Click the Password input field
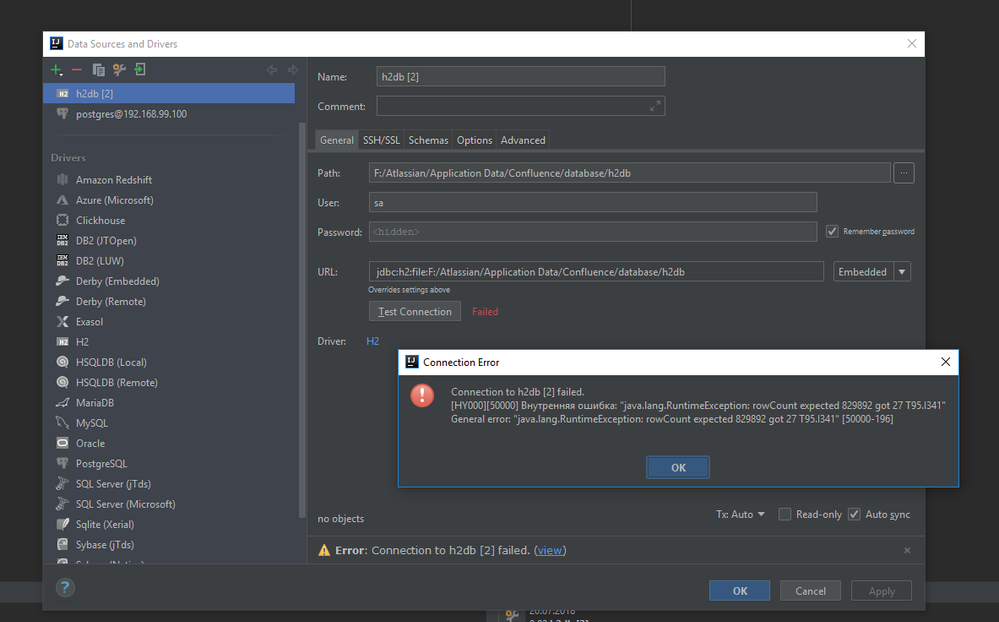Viewport: 999px width, 622px height. point(593,232)
